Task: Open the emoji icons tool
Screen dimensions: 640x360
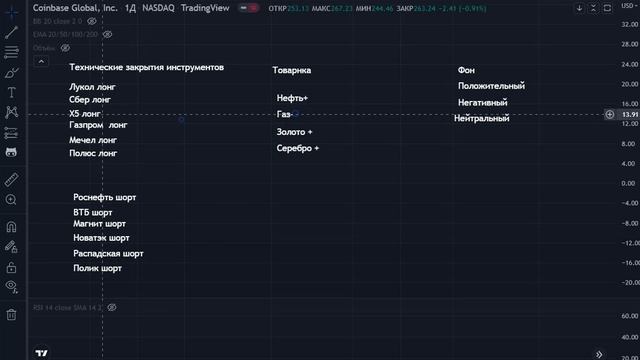Action: click(11, 152)
